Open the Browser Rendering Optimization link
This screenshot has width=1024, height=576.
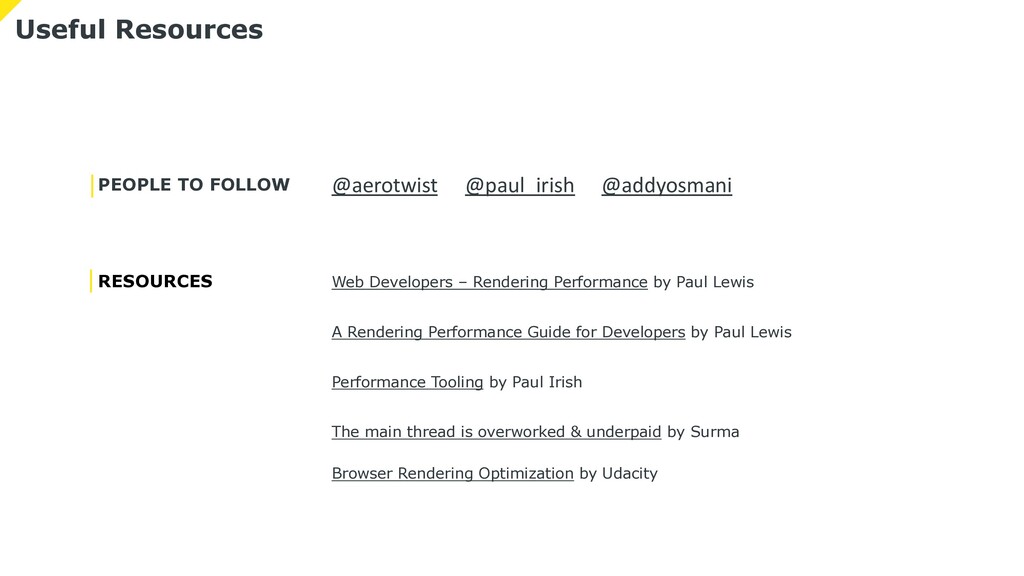click(x=453, y=473)
